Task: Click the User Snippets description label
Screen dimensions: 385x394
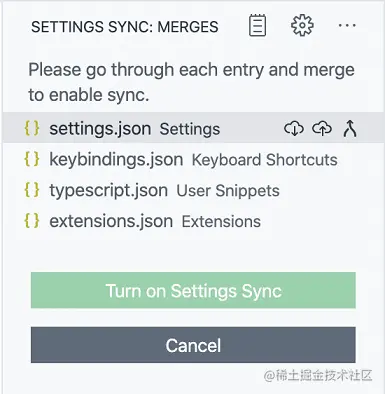Action: tap(228, 191)
